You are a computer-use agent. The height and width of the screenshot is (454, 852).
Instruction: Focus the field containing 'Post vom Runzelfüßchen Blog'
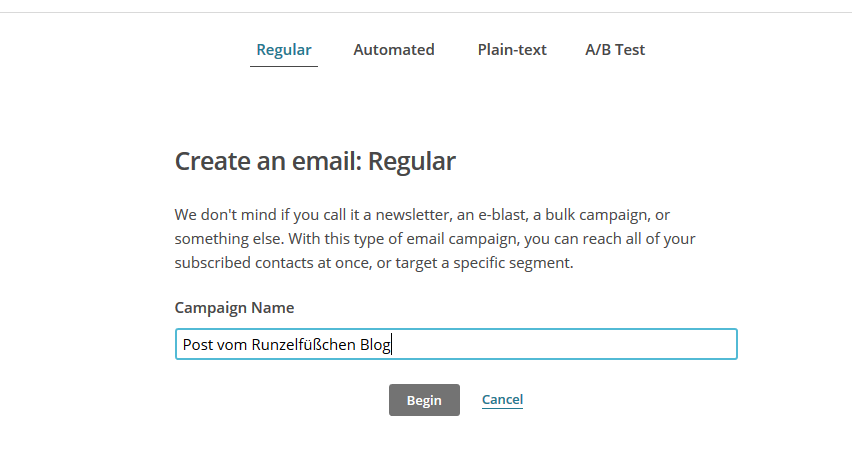tap(456, 344)
